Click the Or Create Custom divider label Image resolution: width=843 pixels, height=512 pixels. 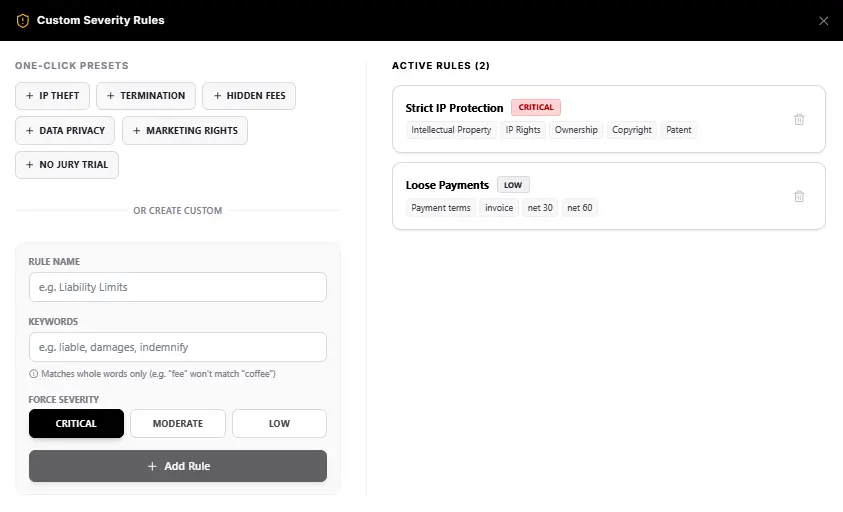click(177, 211)
